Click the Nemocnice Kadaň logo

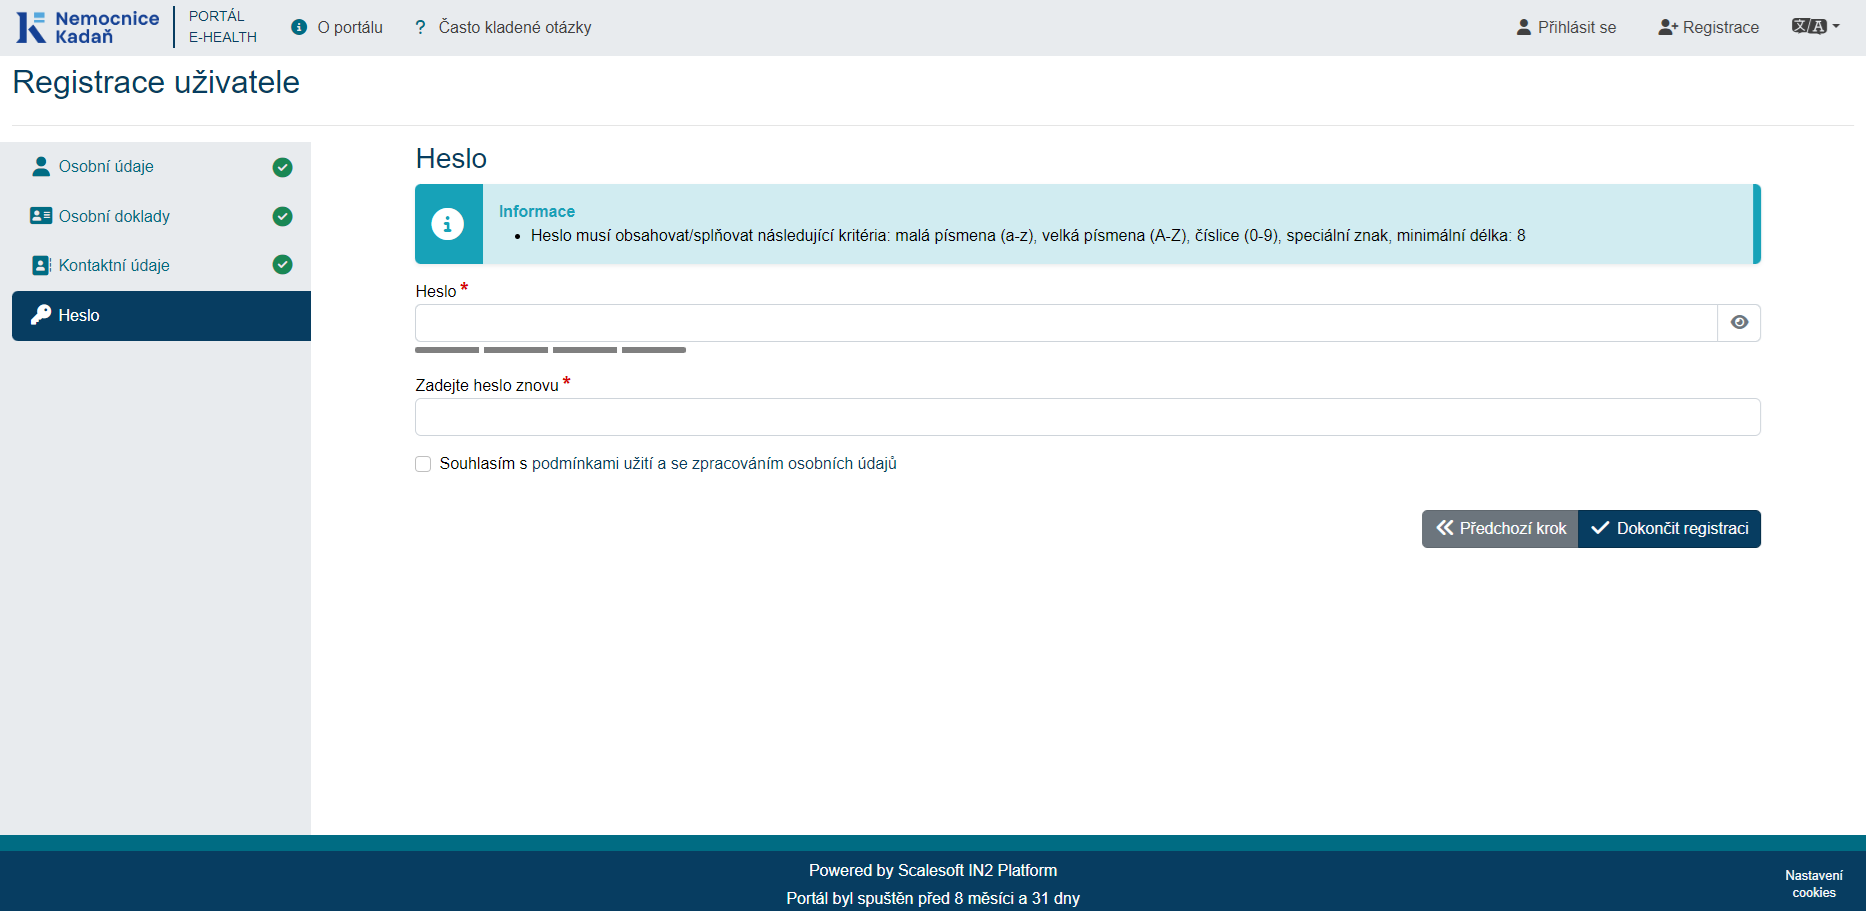point(87,27)
